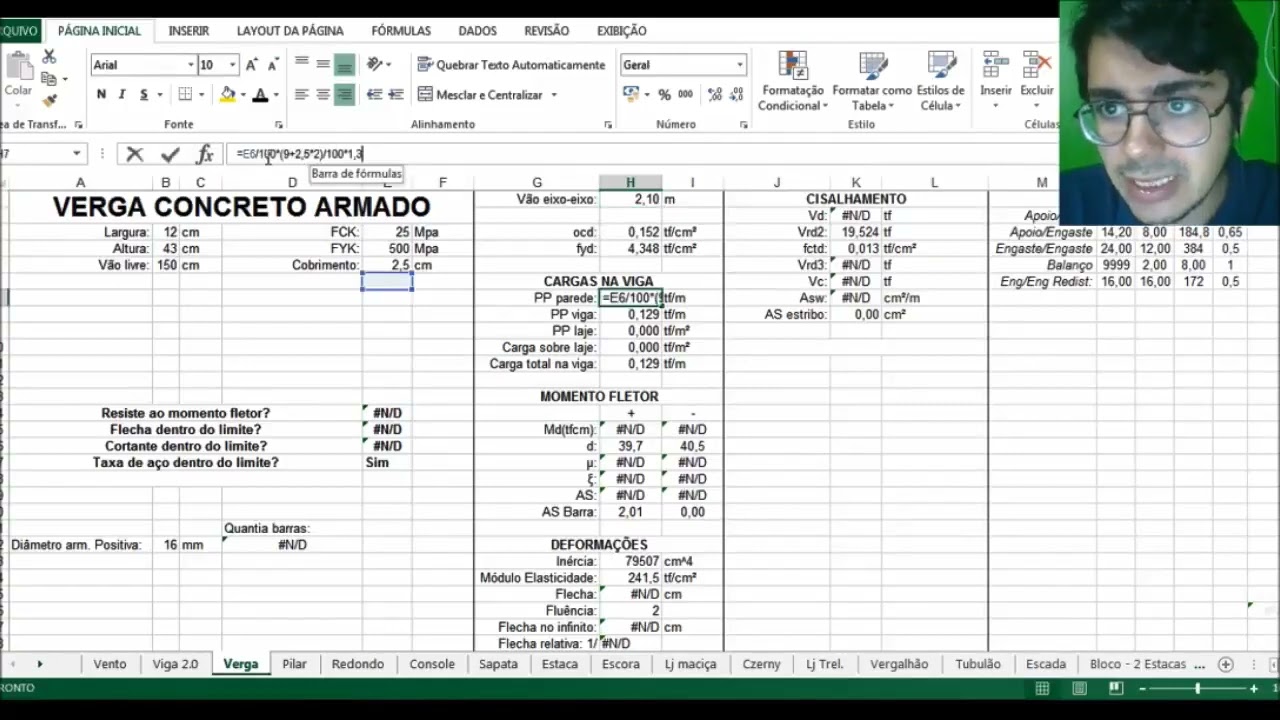Open the number format Geral dropdown

(x=740, y=65)
